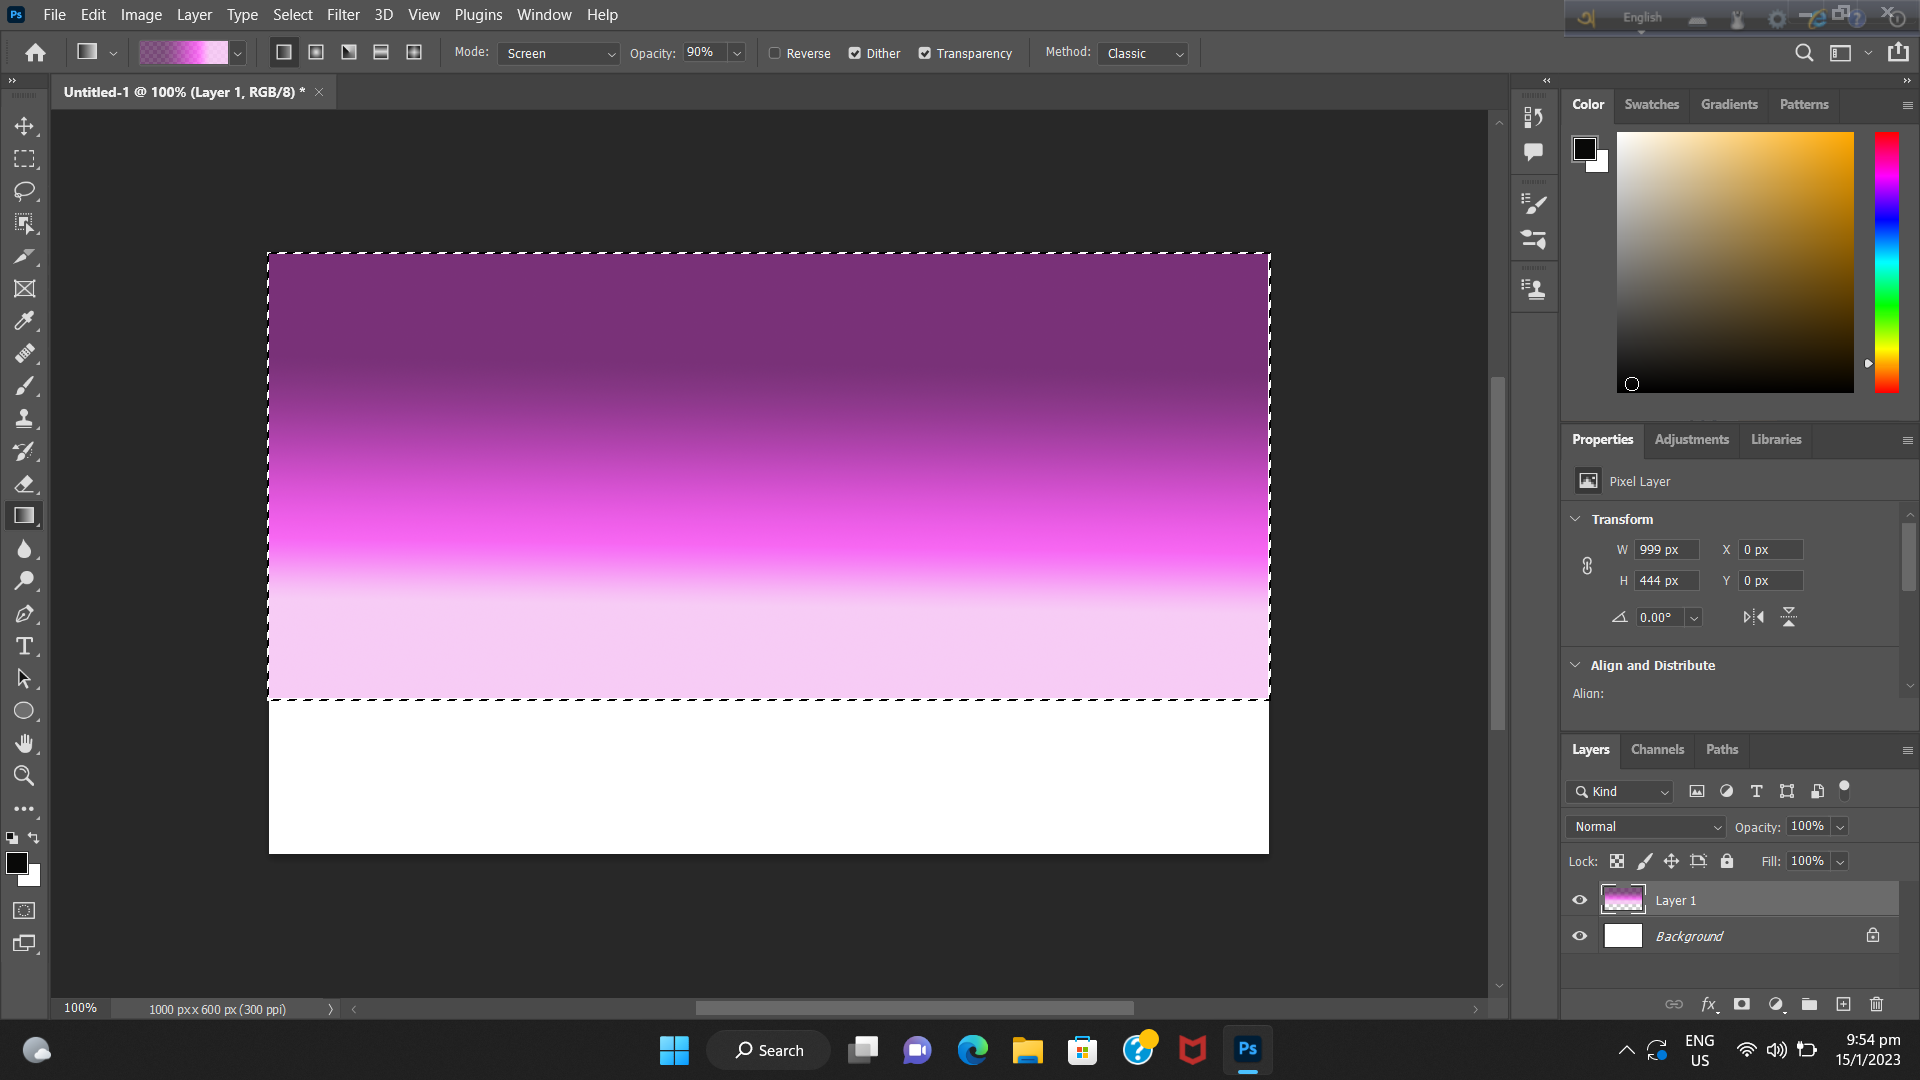
Task: Uncheck the Transparency option
Action: tap(925, 53)
